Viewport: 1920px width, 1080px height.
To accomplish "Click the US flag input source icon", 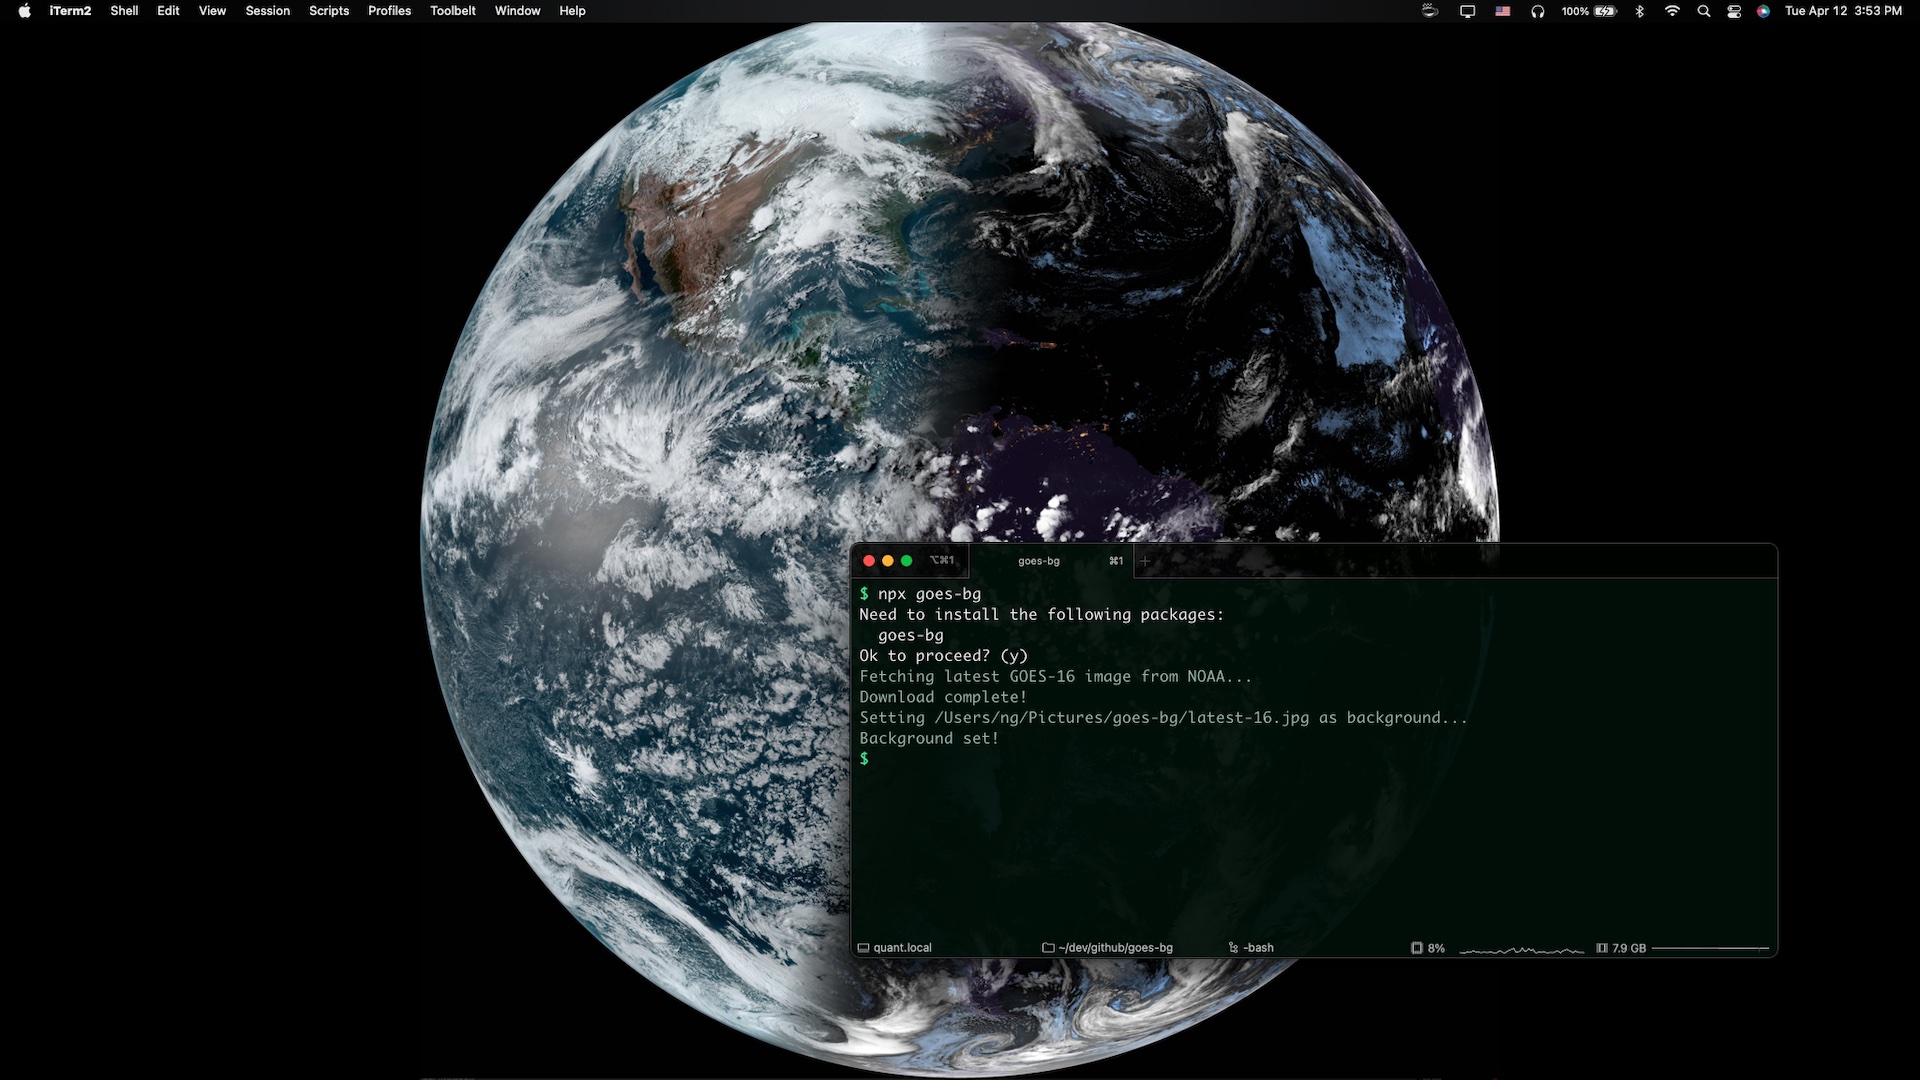I will tap(1503, 11).
